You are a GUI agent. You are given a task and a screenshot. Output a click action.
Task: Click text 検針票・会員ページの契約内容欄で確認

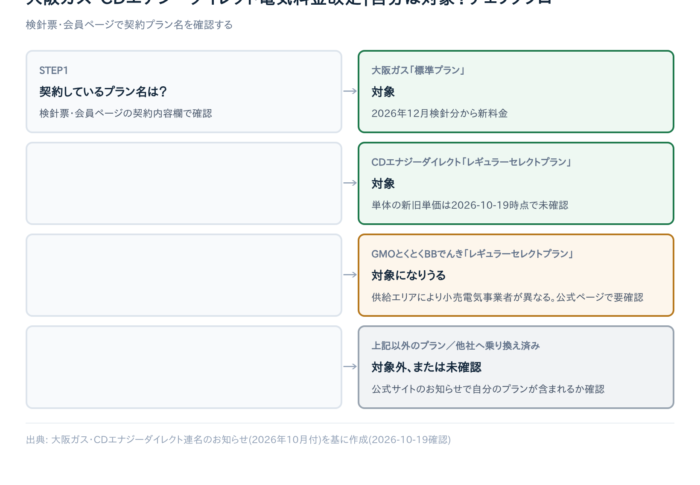point(125,113)
